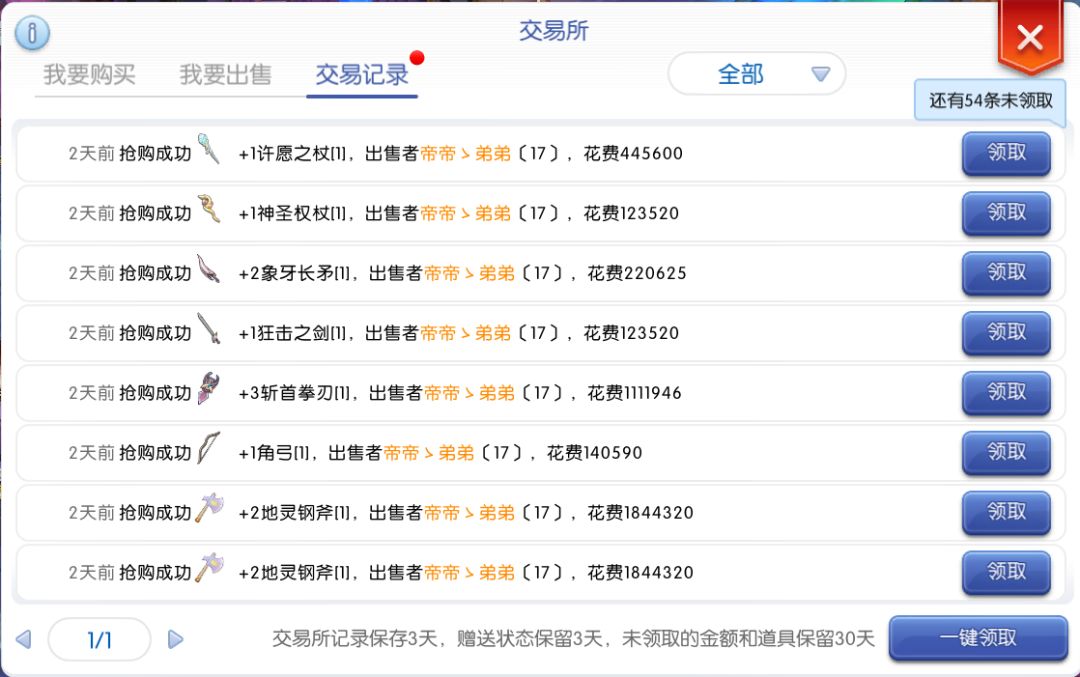Open the info icon at top left
Screen dimensions: 1080x677
(32, 32)
